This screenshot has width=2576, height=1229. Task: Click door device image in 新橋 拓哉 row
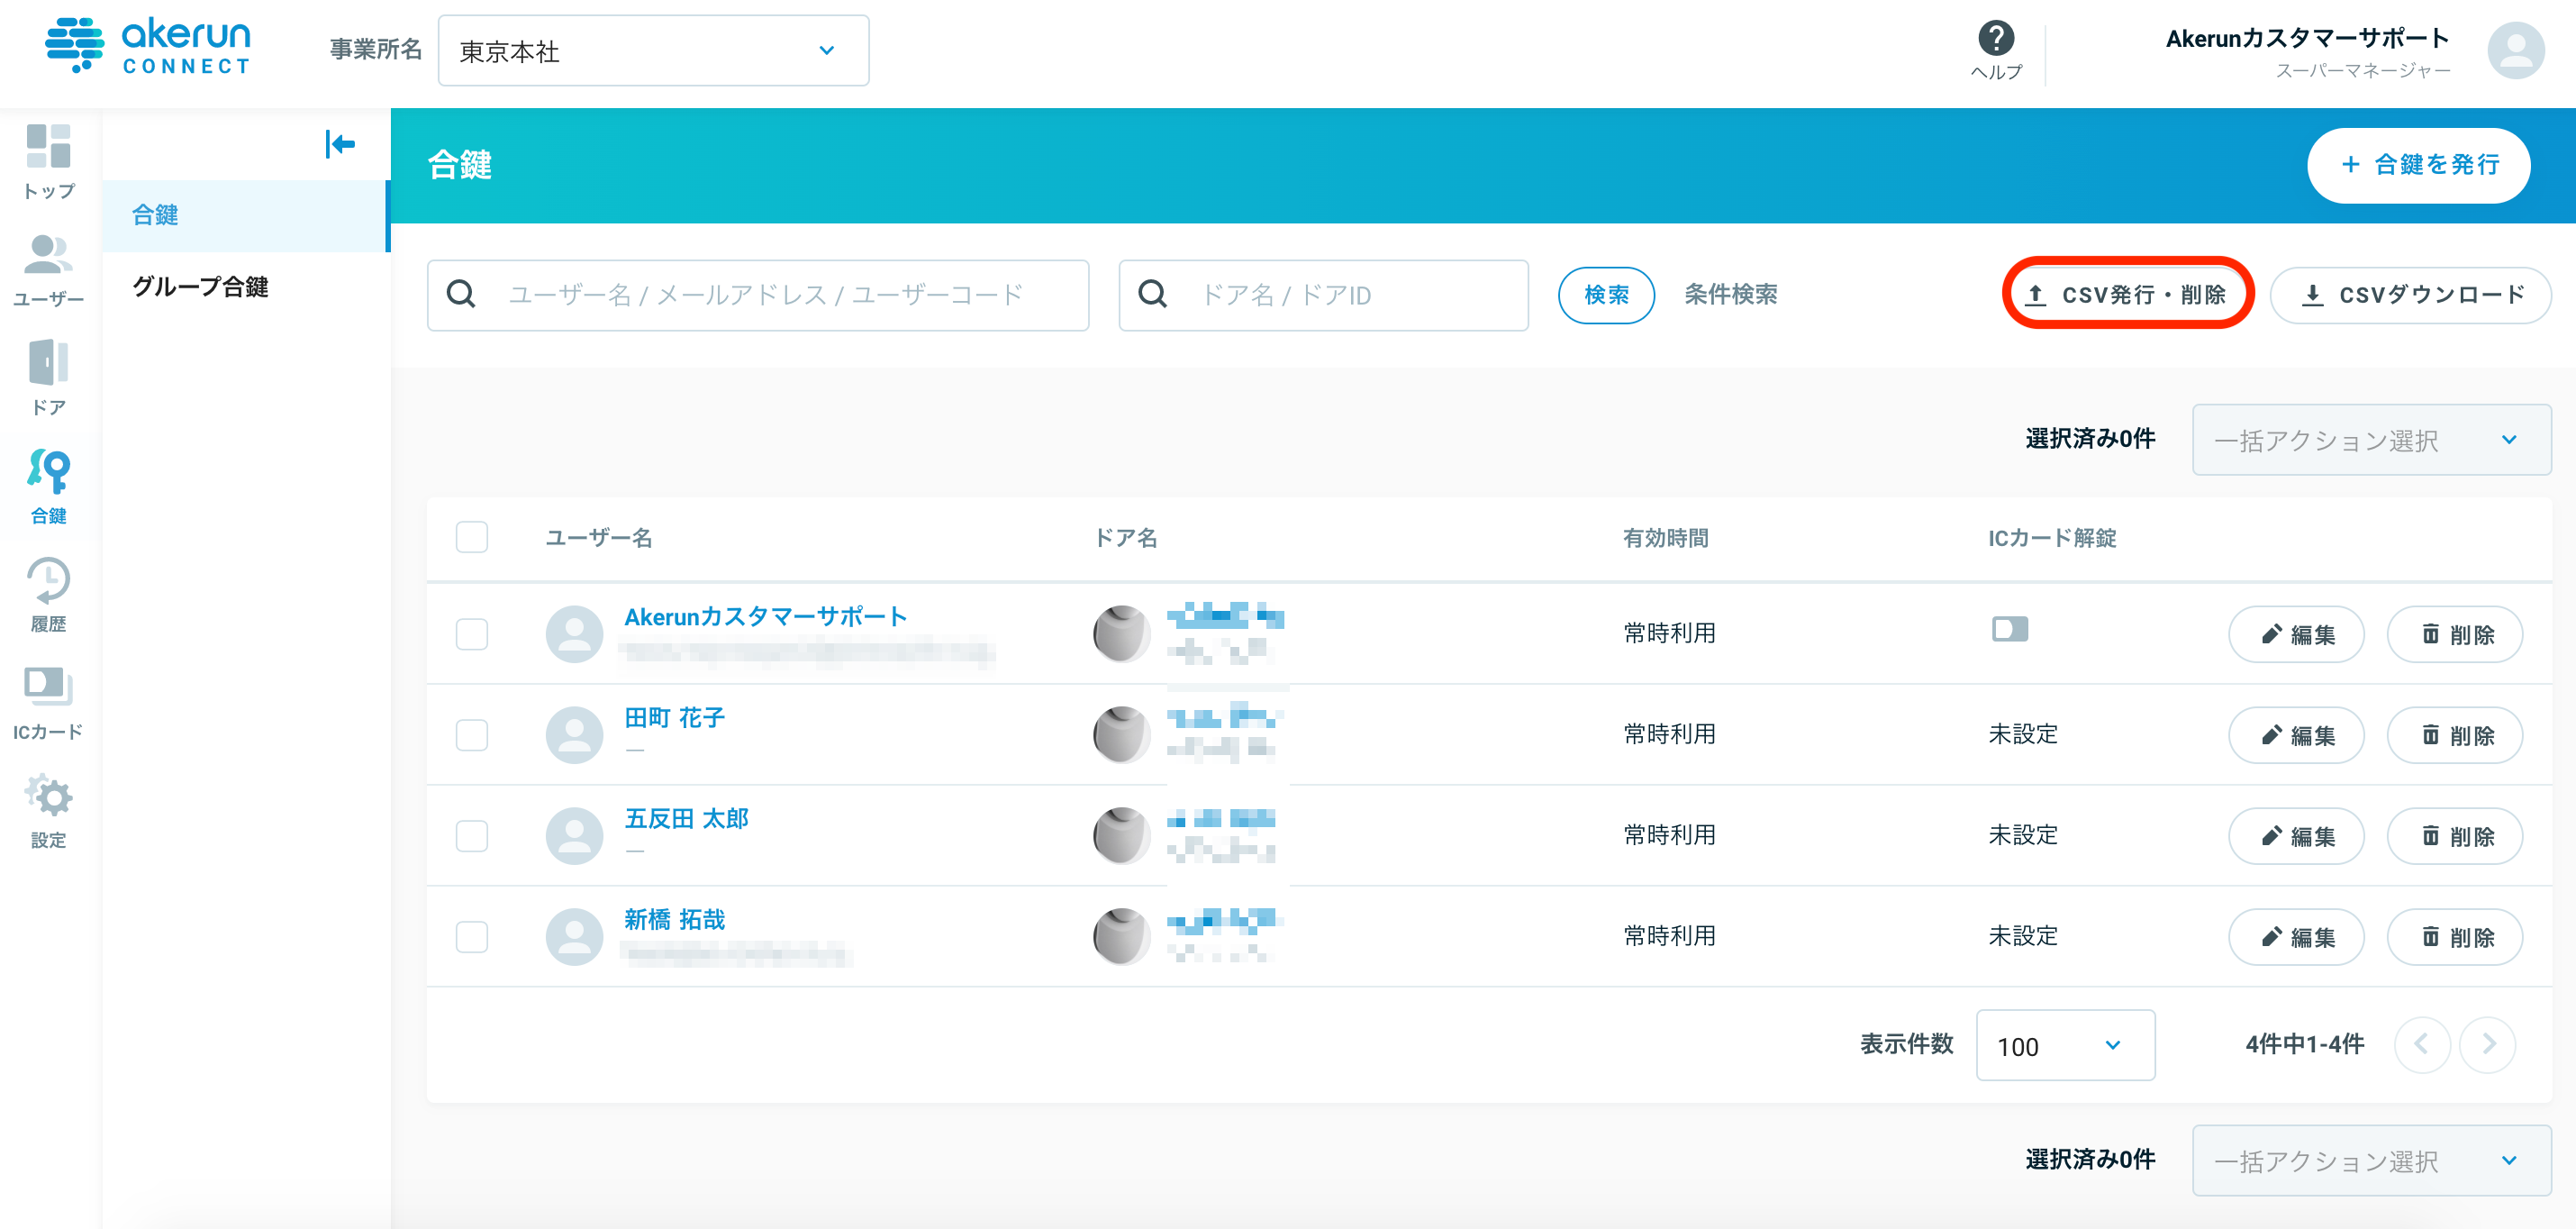[1121, 937]
